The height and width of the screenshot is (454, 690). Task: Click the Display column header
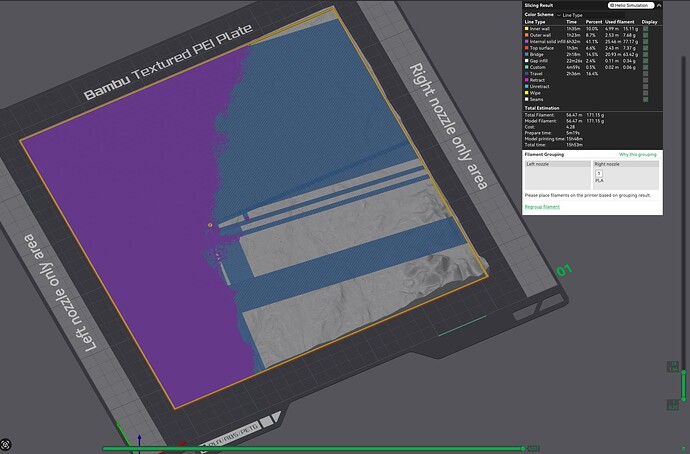(x=650, y=22)
